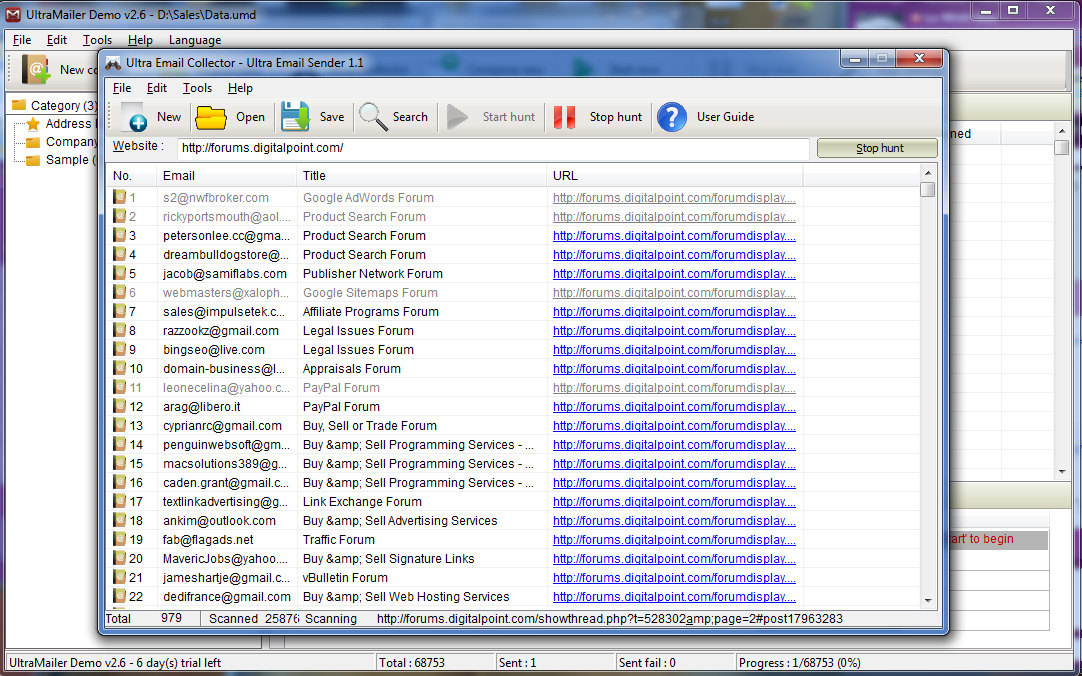The image size is (1082, 676).
Task: Open the Edit menu in Email Collector
Action: [x=157, y=88]
